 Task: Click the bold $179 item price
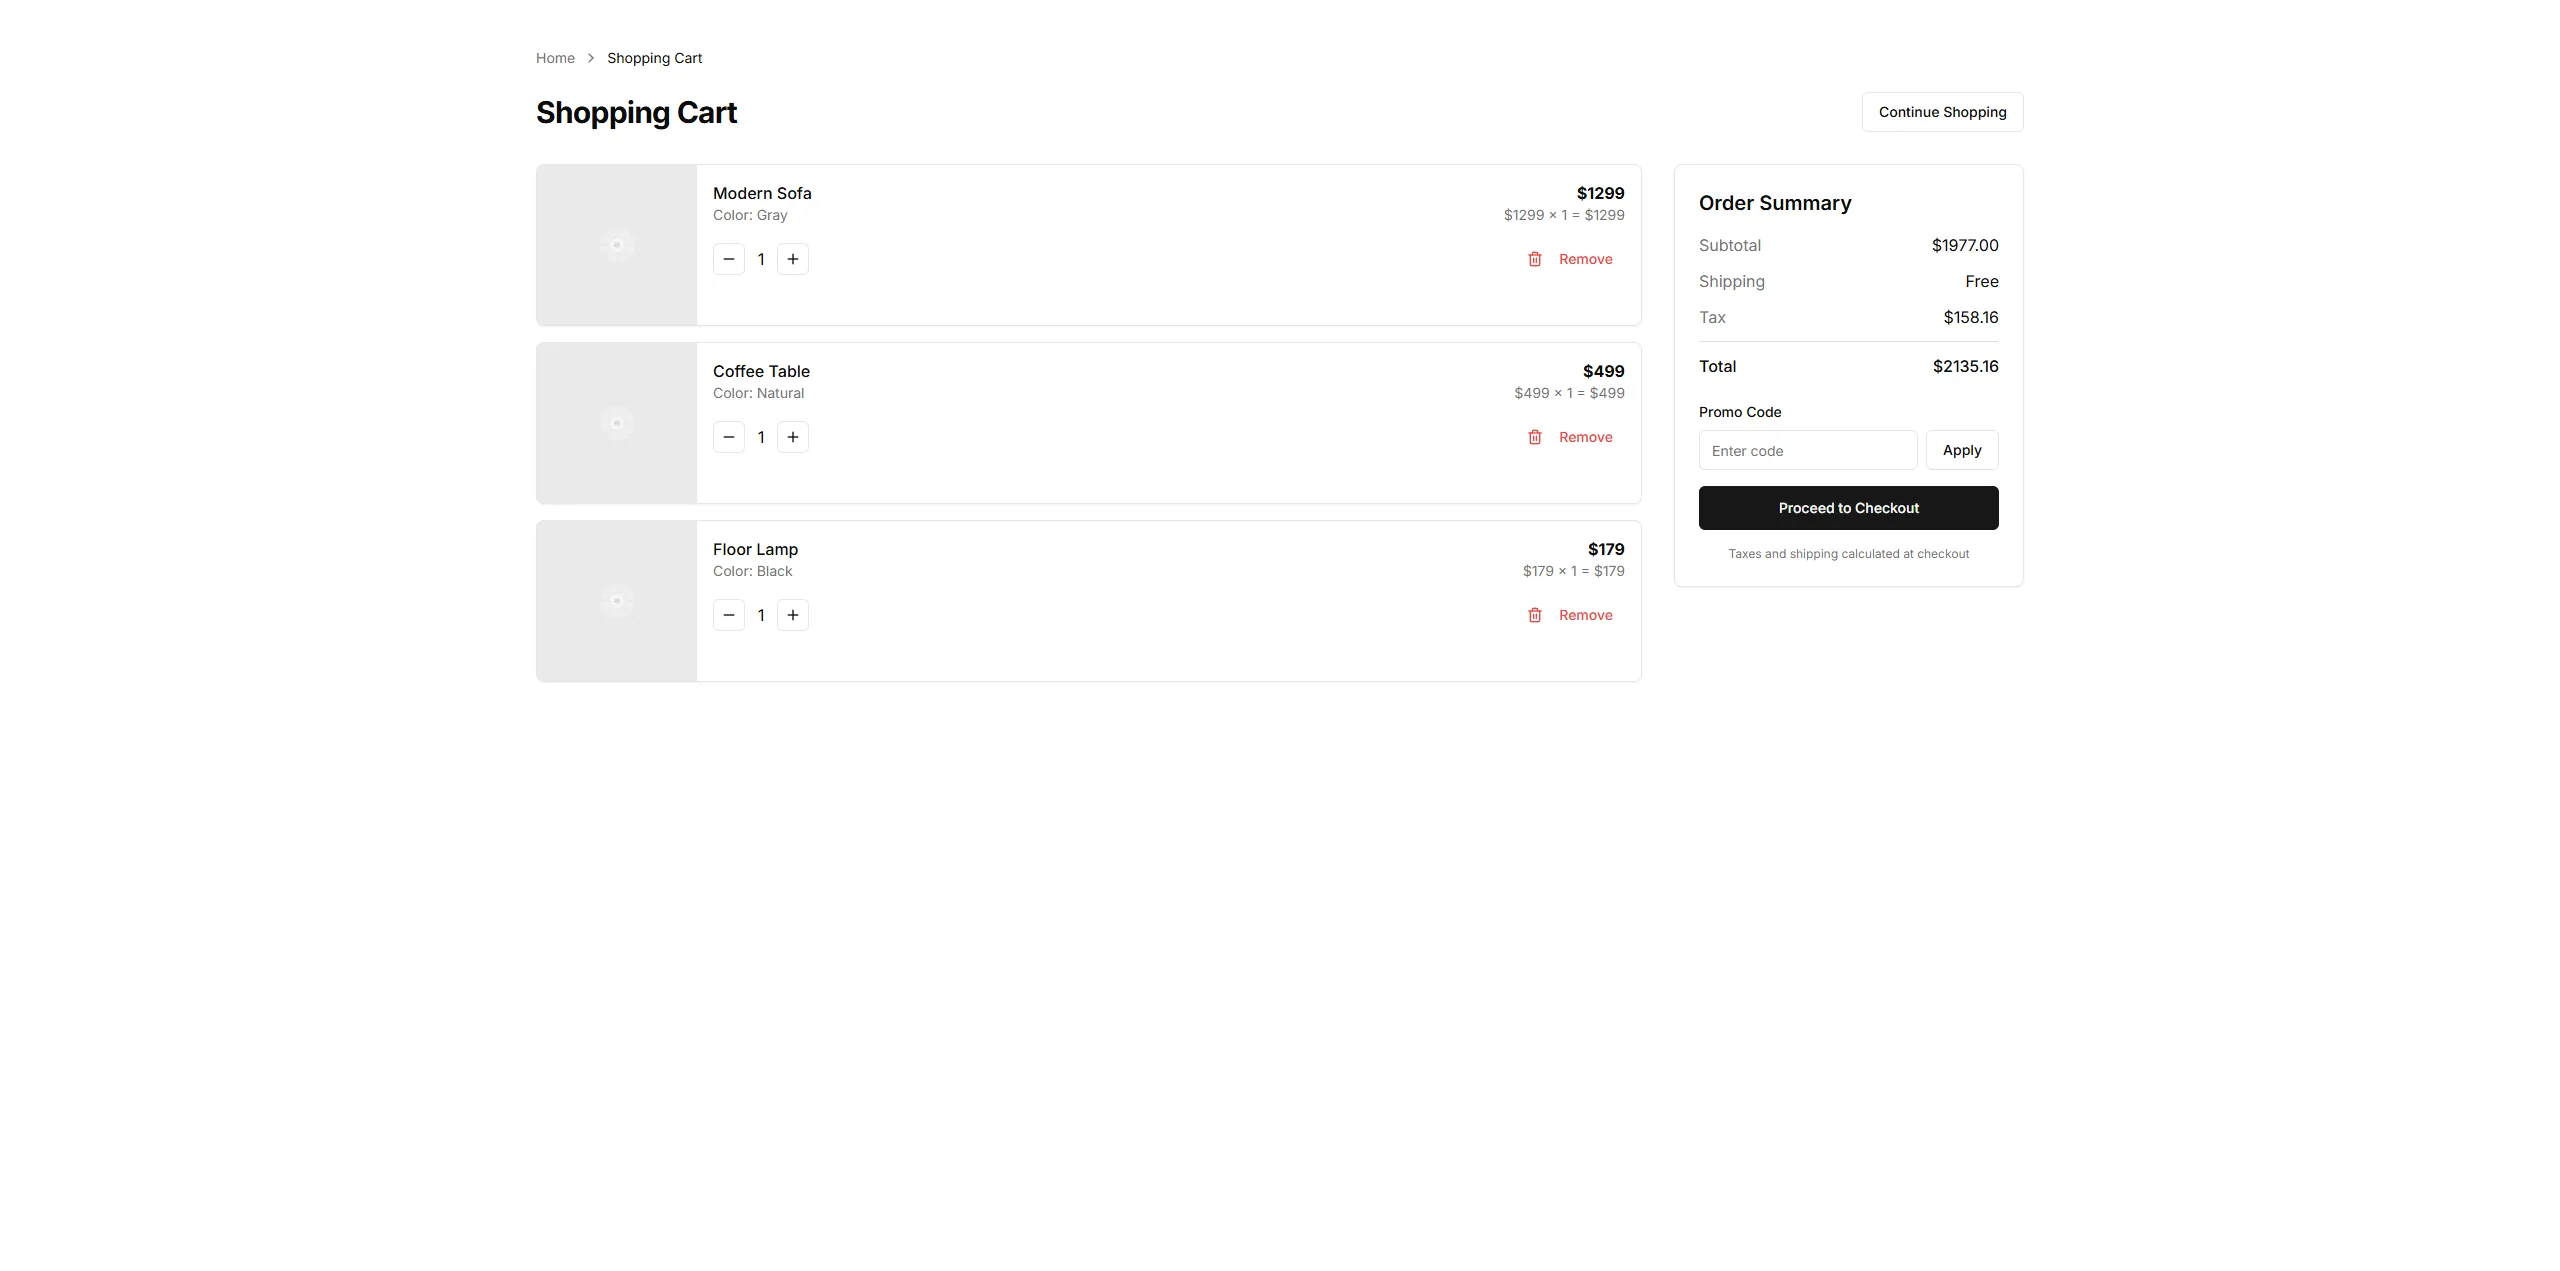coord(1606,549)
